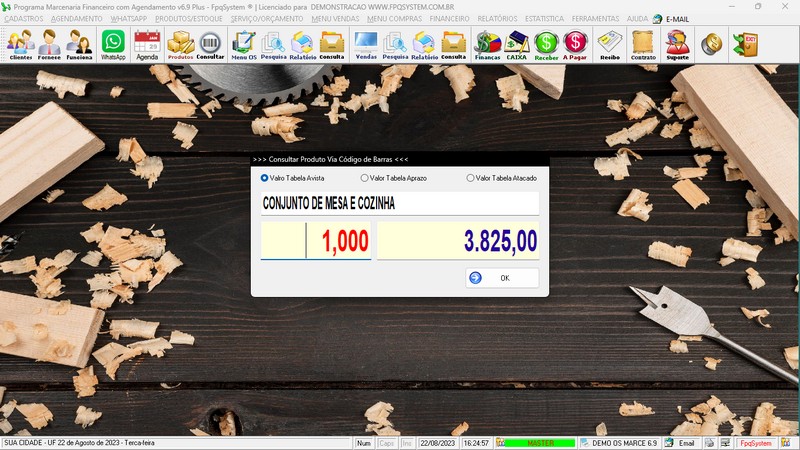Viewport: 800px width, 450px height.
Task: Click the date 22/08/2023 in status bar
Action: click(437, 443)
